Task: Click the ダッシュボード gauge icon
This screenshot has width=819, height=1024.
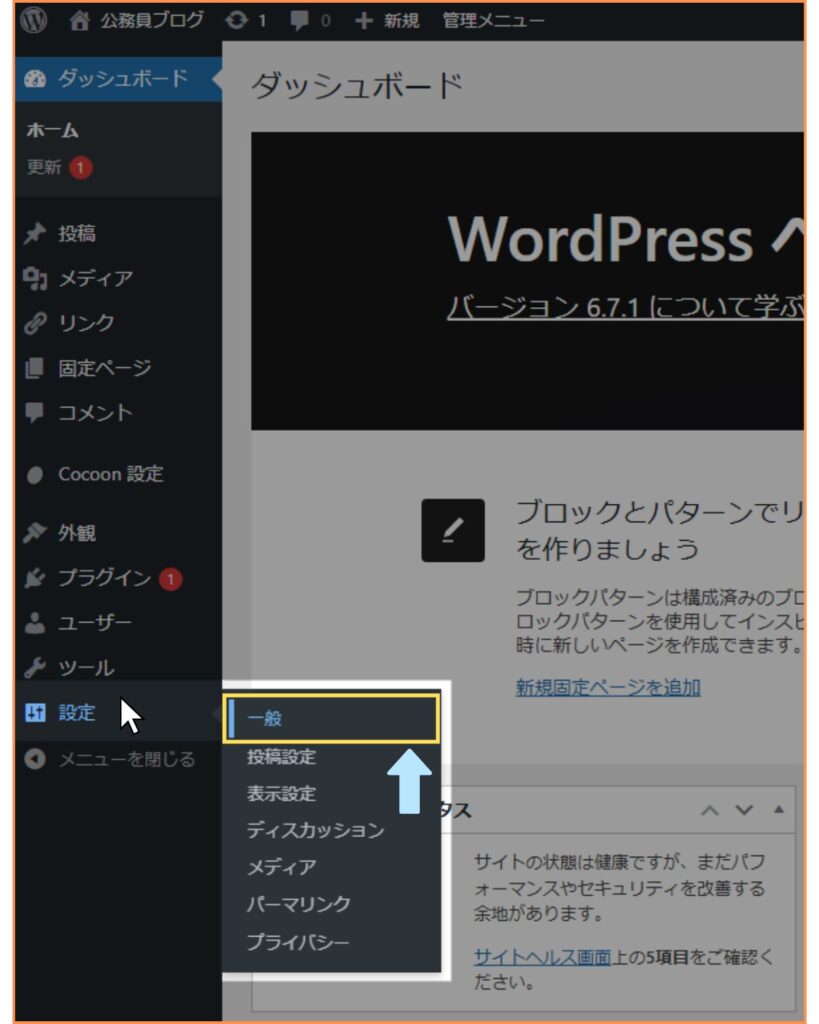Action: [x=35, y=79]
